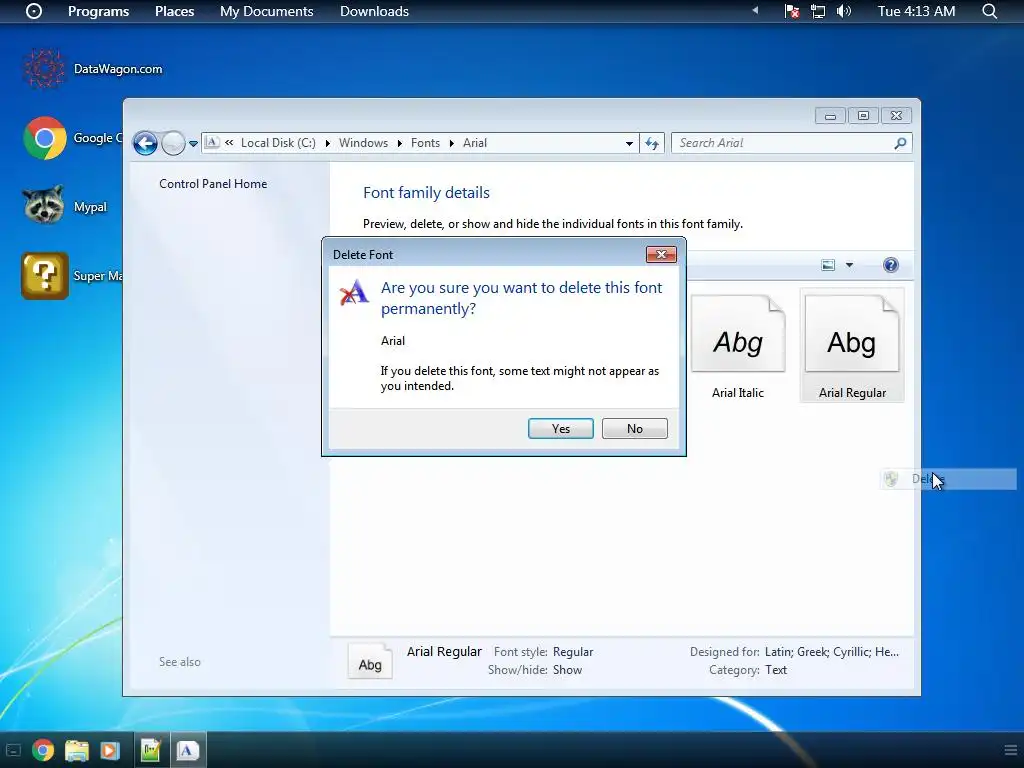Open the Places menu

(x=174, y=11)
